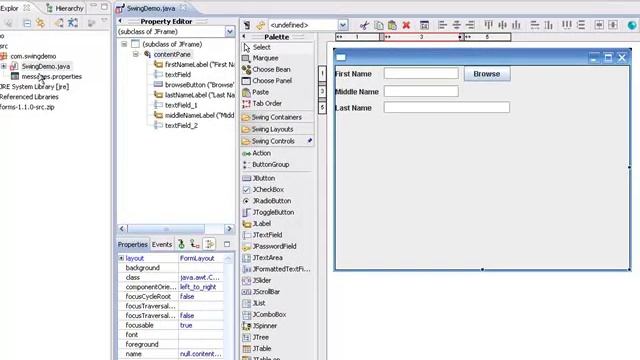Click the globe icon at toolbar end

pyautogui.click(x=632, y=25)
